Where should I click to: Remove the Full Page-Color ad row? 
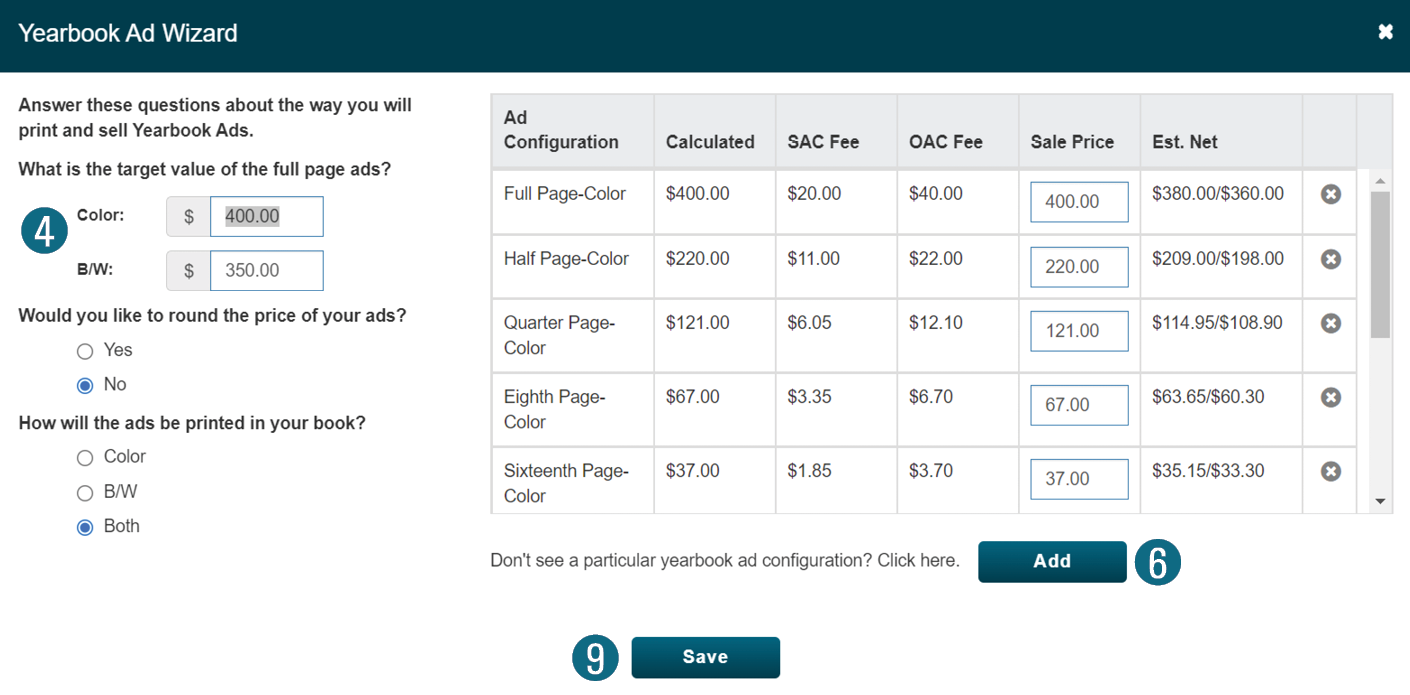(1330, 194)
